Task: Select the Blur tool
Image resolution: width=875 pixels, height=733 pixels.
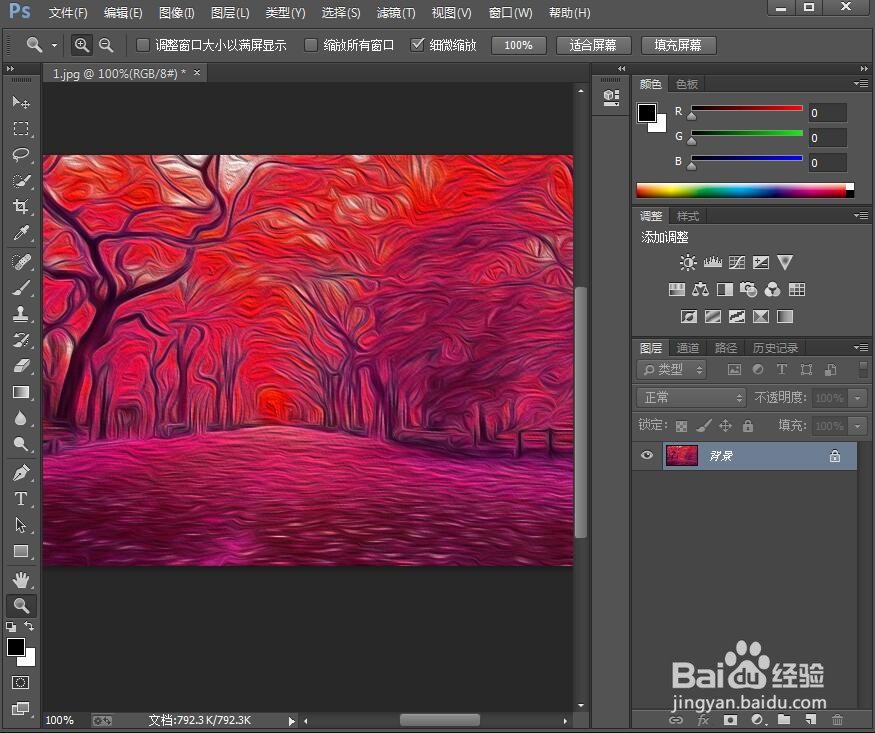Action: [x=21, y=418]
